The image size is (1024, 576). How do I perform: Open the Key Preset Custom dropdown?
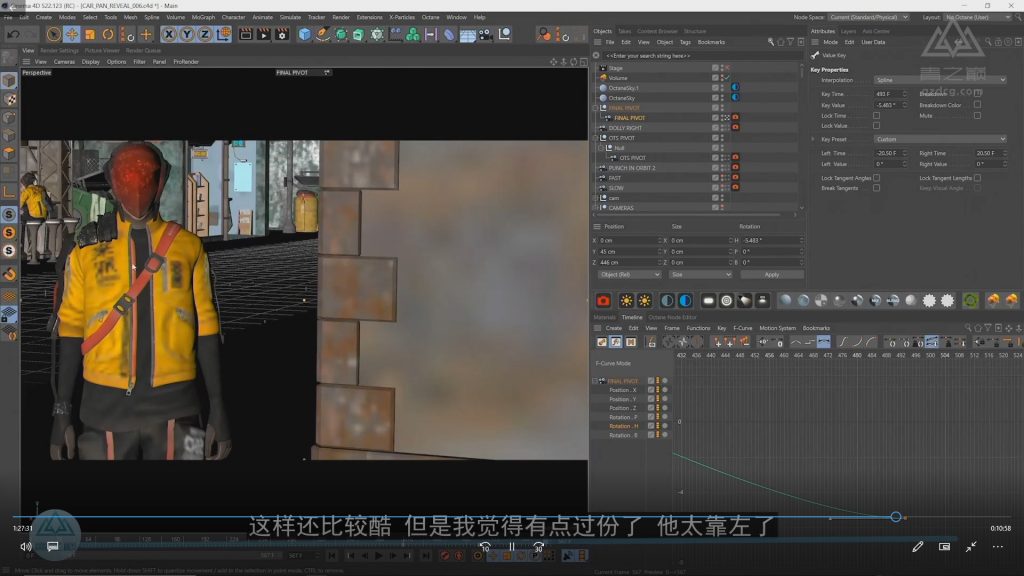[940, 139]
